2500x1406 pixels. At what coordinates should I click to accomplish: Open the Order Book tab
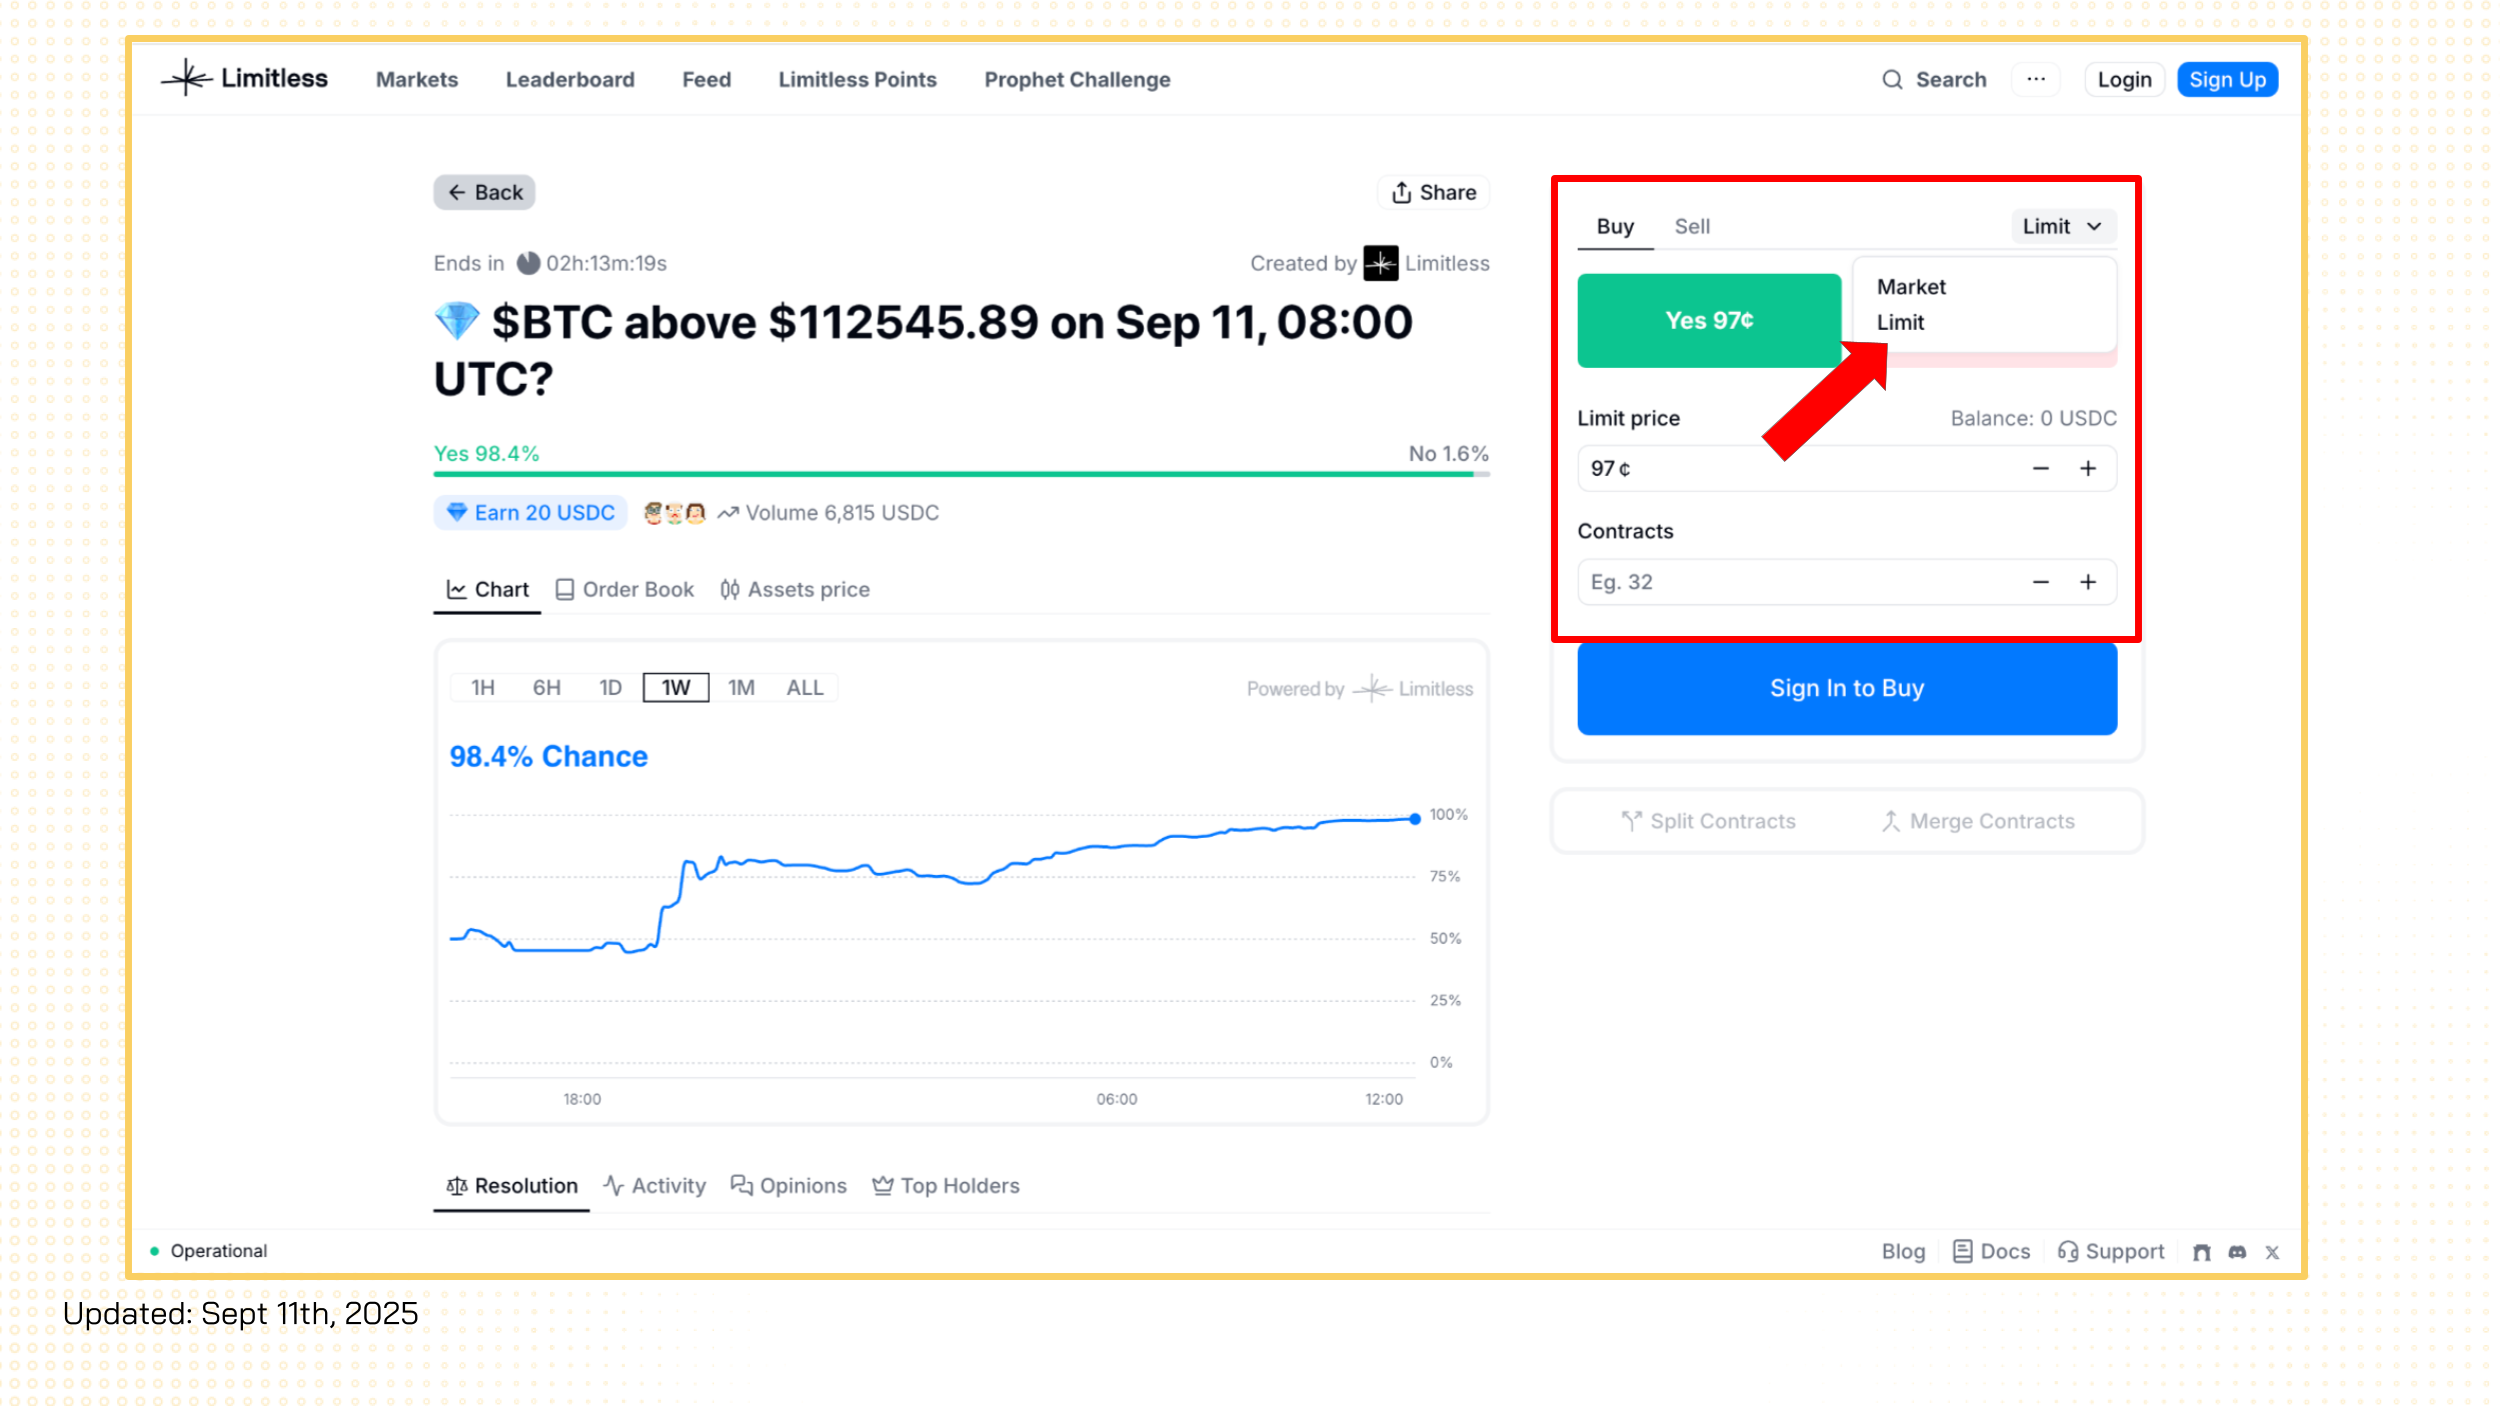click(x=625, y=590)
